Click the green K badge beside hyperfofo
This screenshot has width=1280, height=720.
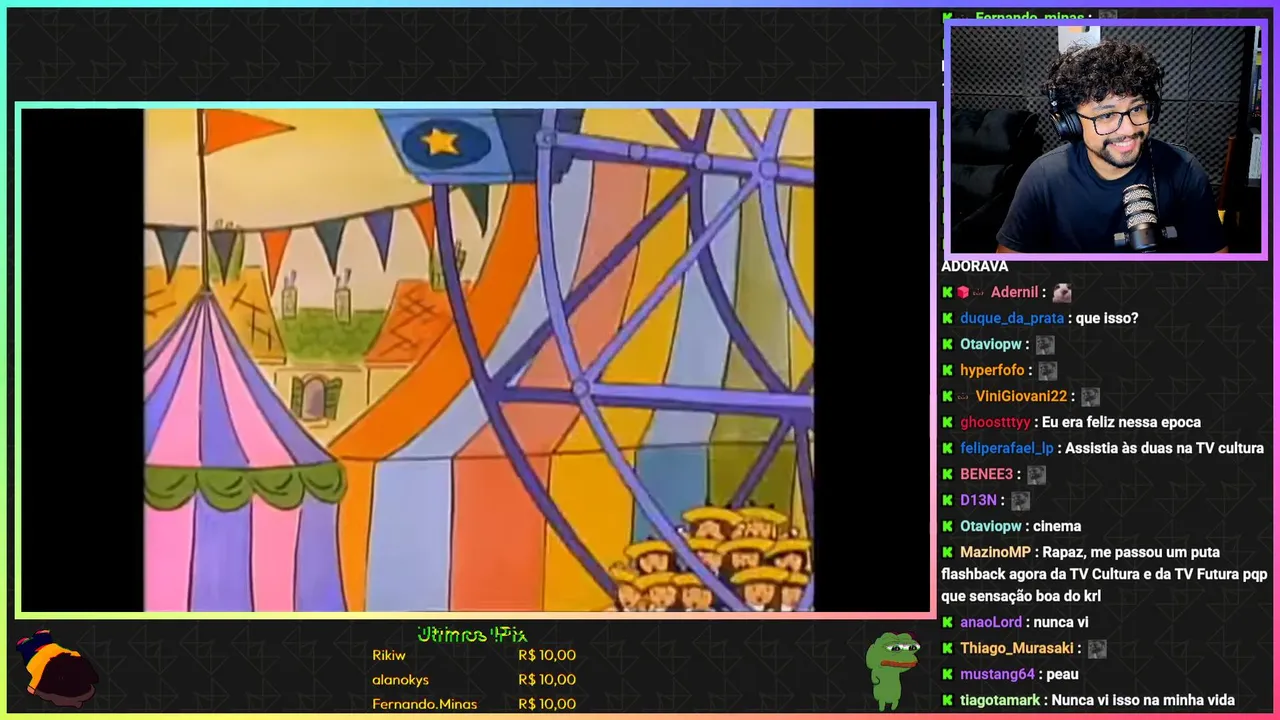click(x=947, y=370)
